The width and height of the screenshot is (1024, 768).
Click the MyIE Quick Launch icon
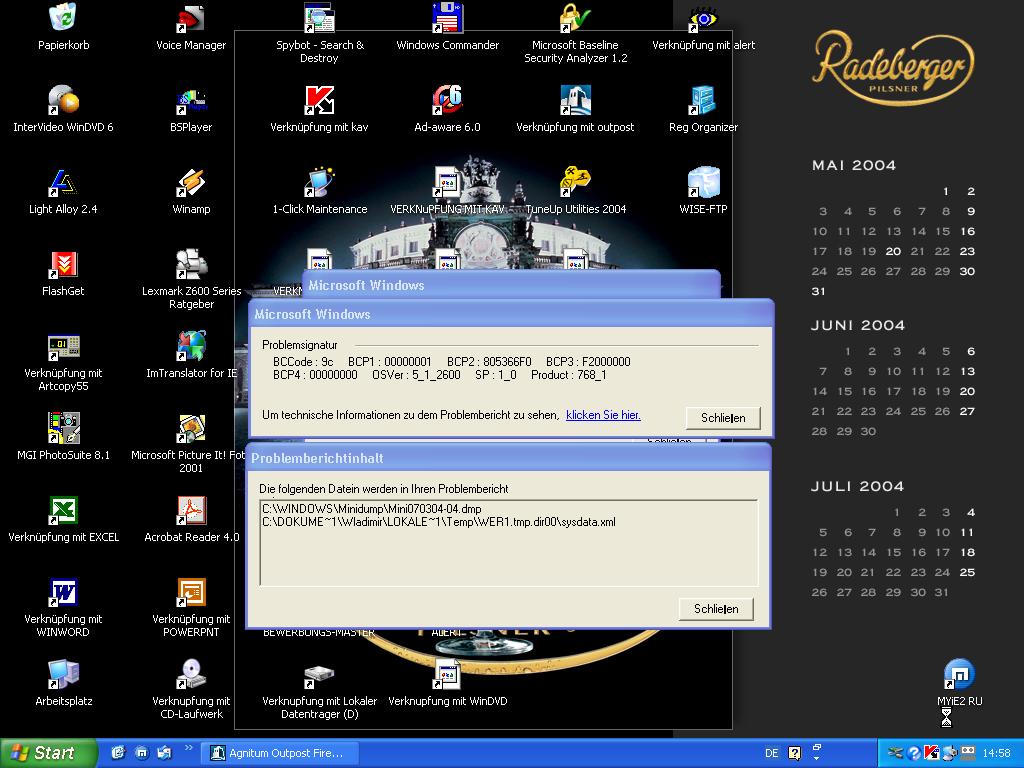pyautogui.click(x=142, y=753)
